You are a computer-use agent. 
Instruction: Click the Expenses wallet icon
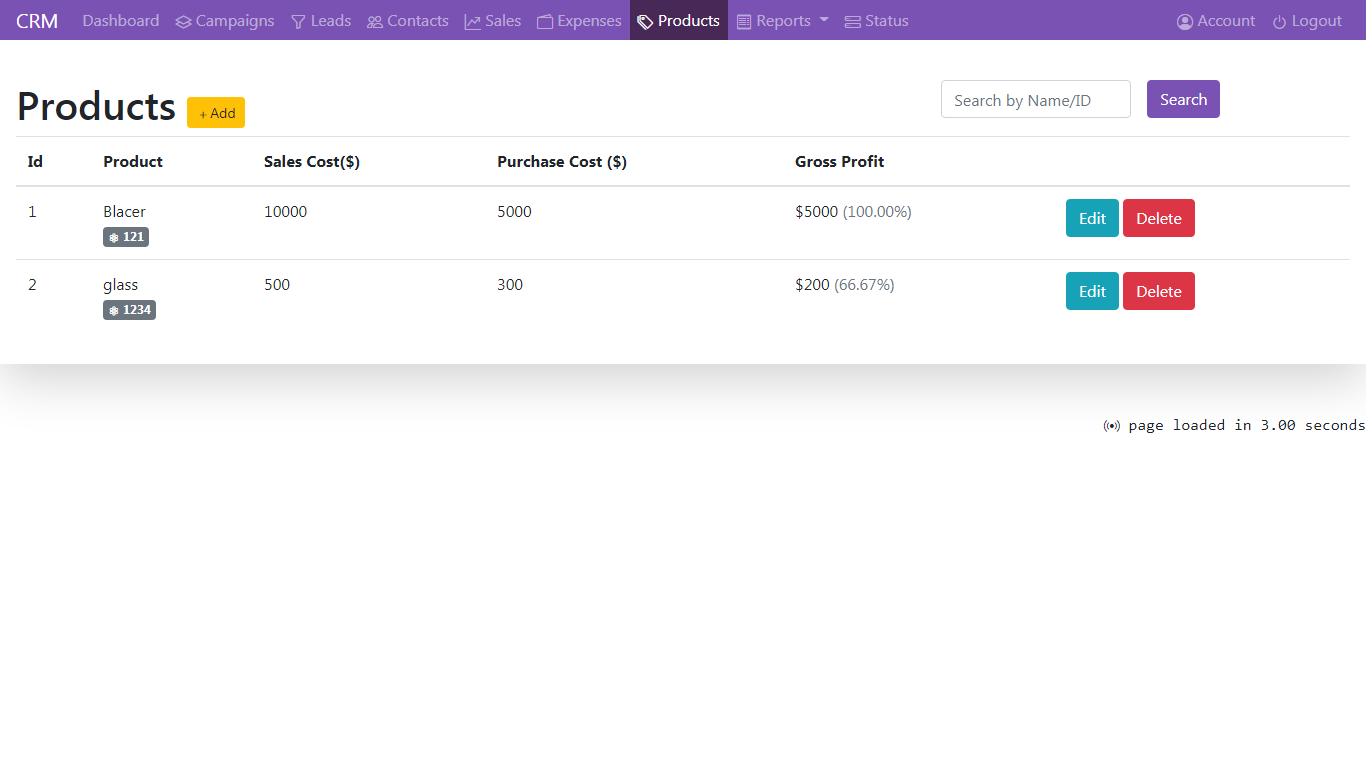point(545,22)
